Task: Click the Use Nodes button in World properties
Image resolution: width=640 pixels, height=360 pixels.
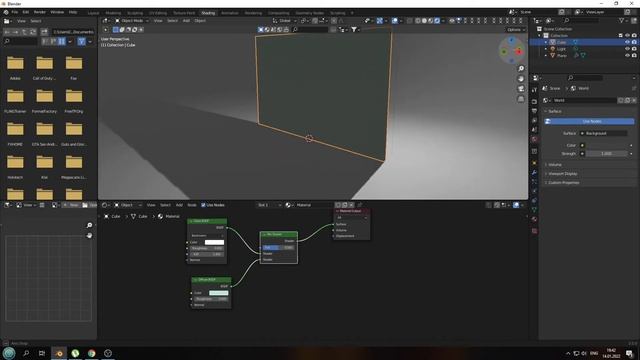Action: tap(589, 121)
